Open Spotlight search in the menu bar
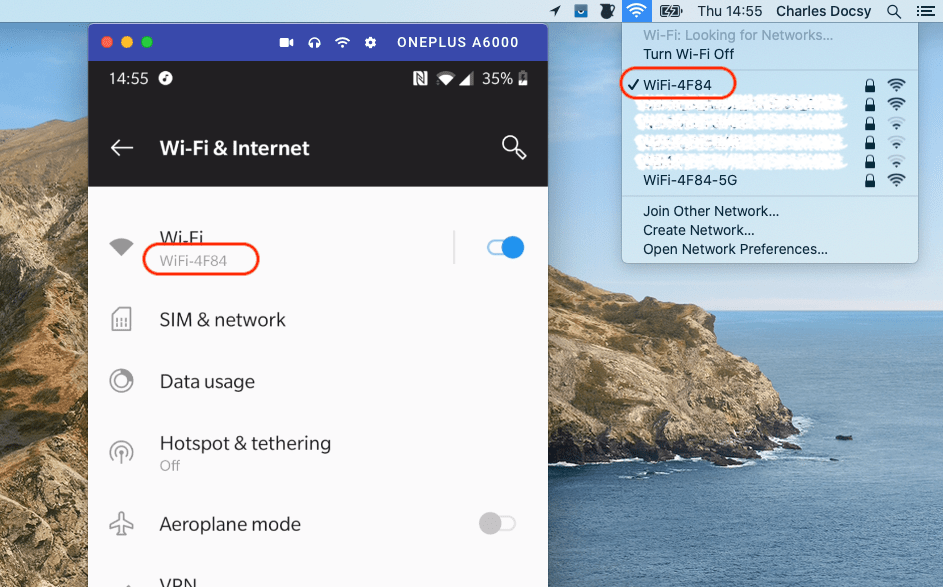This screenshot has width=943, height=587. [894, 11]
